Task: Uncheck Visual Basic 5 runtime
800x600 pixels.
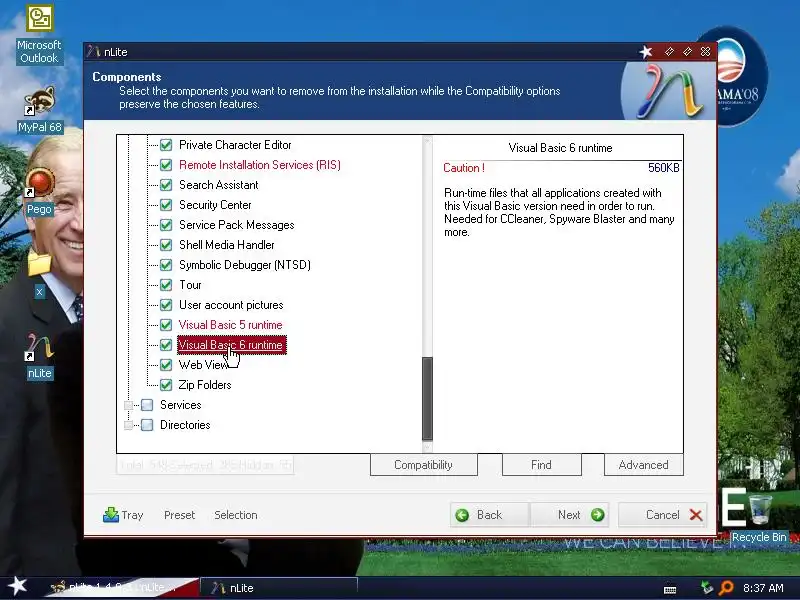Action: point(166,324)
